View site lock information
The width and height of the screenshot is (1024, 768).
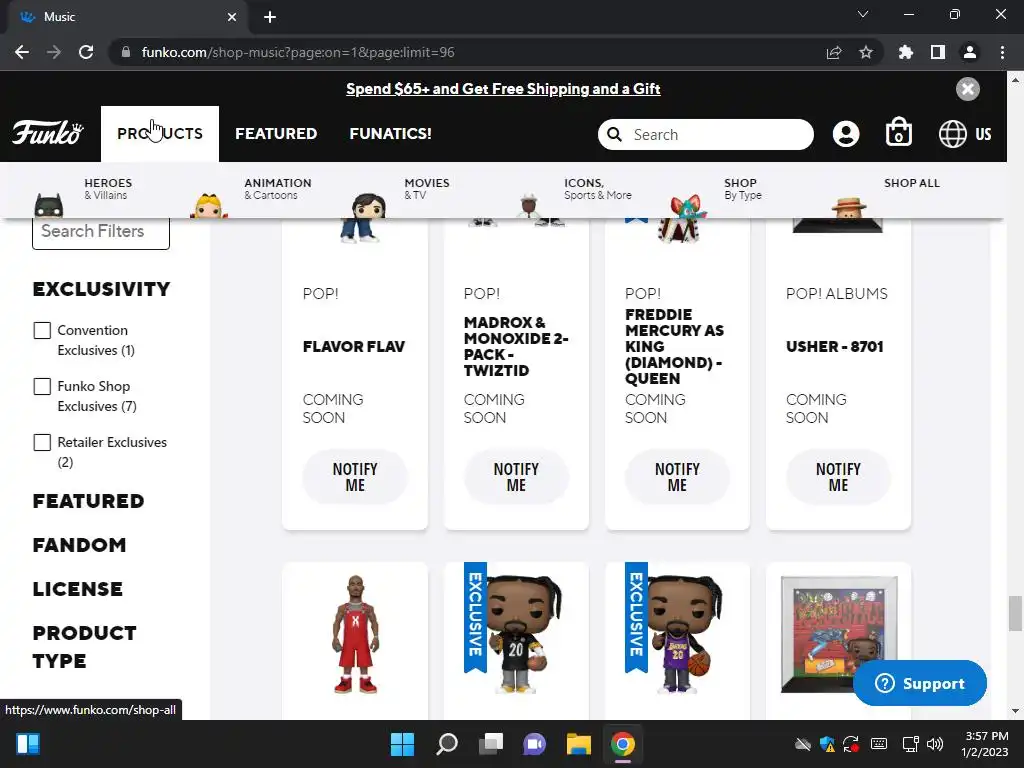click(125, 52)
